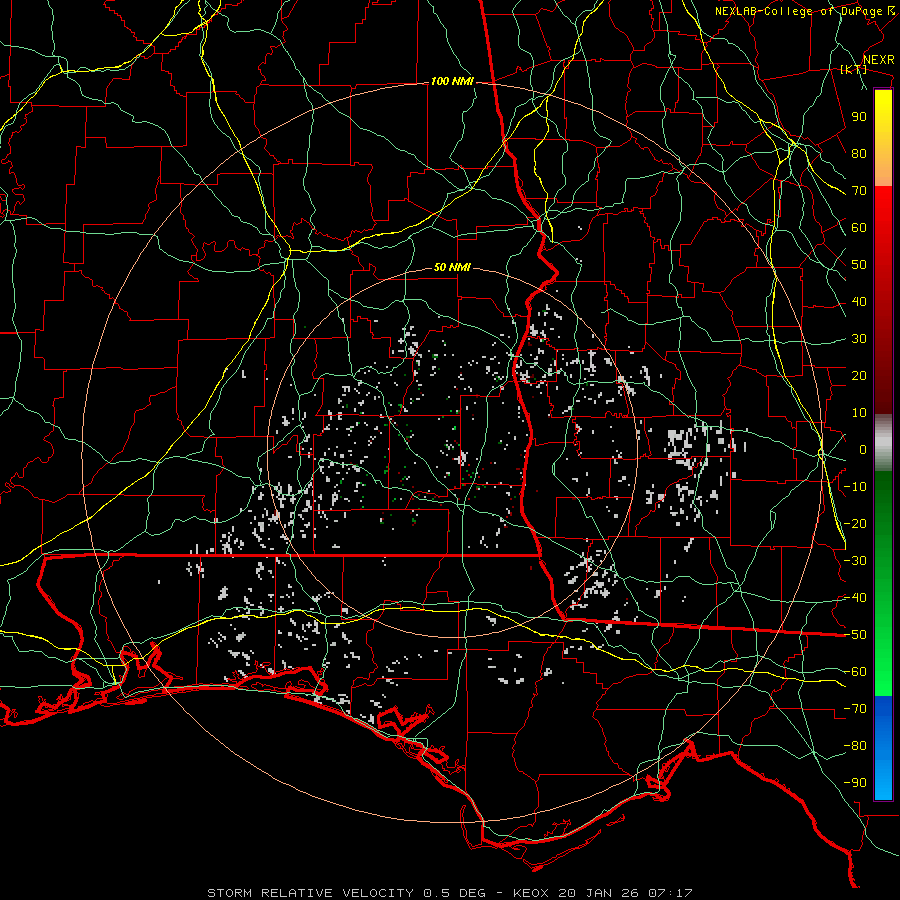
Task: Click the positive 50 scale value
Action: pyautogui.click(x=859, y=265)
